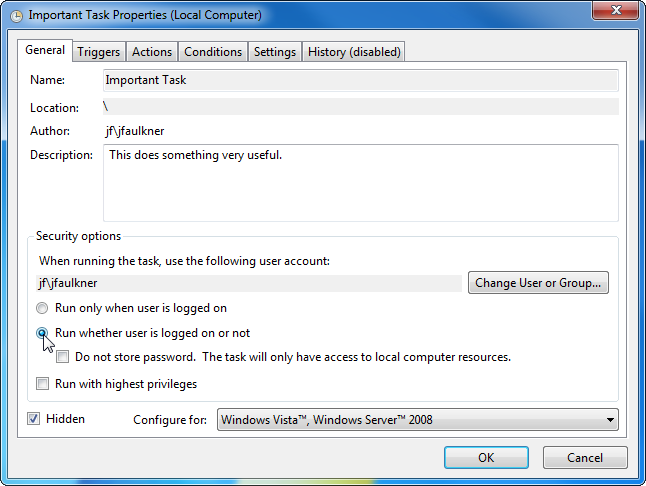Click the Name field showing Important Task
Image resolution: width=646 pixels, height=486 pixels.
pos(360,80)
